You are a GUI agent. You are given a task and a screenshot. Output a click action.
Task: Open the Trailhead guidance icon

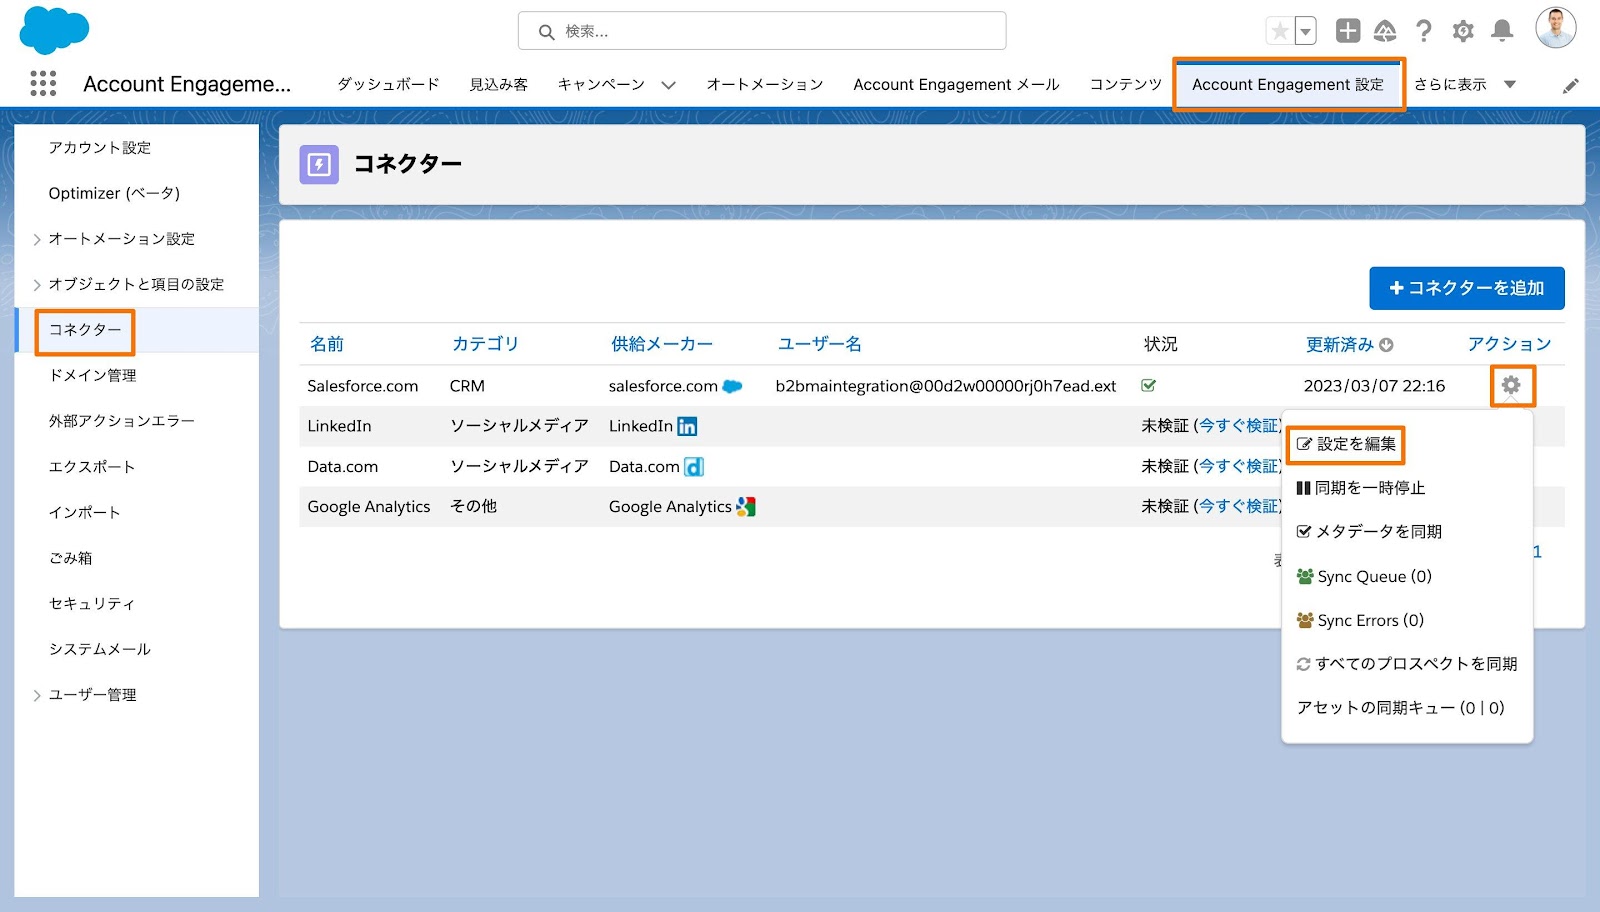1385,31
